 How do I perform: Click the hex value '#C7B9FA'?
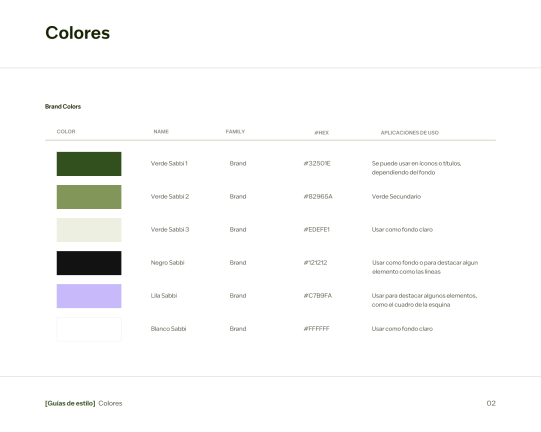pos(318,296)
